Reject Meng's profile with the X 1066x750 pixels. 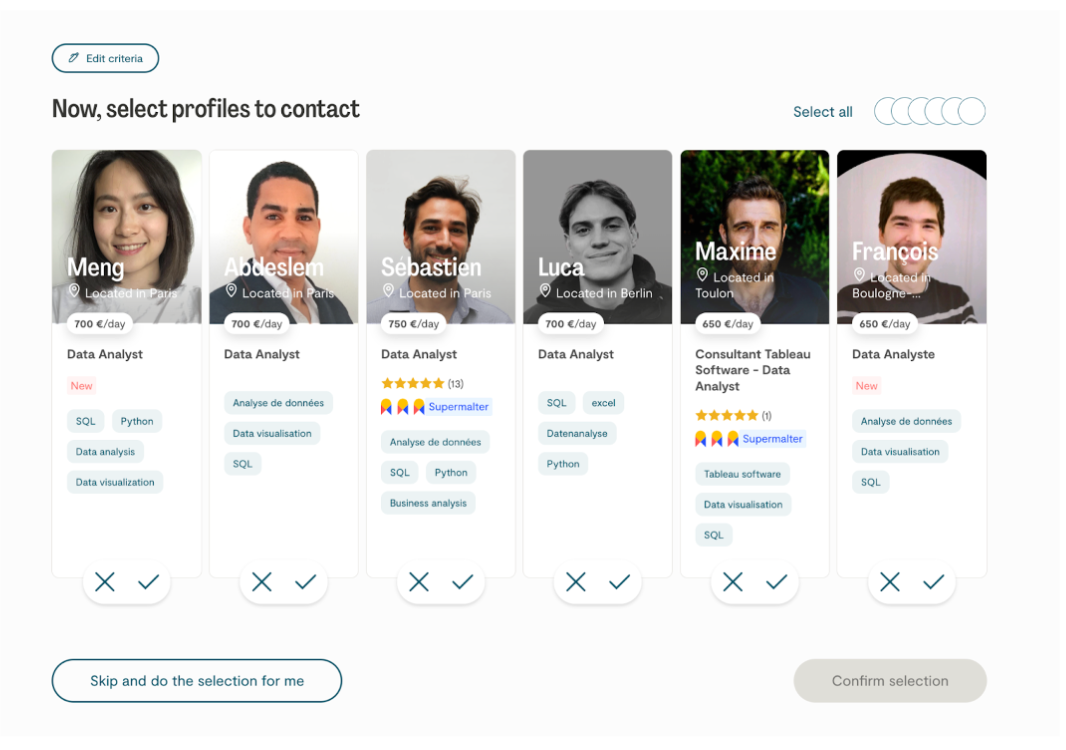pyautogui.click(x=105, y=582)
